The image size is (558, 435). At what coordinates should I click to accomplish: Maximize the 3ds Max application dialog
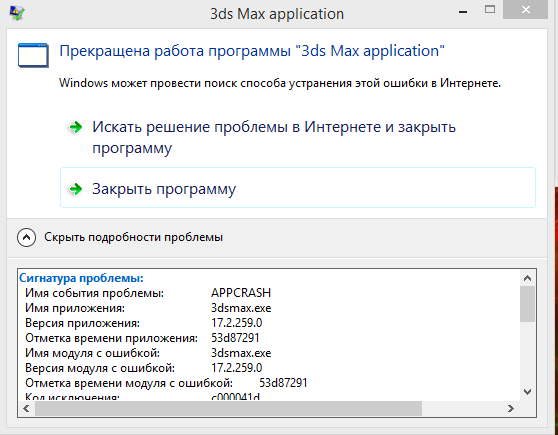pyautogui.click(x=490, y=10)
